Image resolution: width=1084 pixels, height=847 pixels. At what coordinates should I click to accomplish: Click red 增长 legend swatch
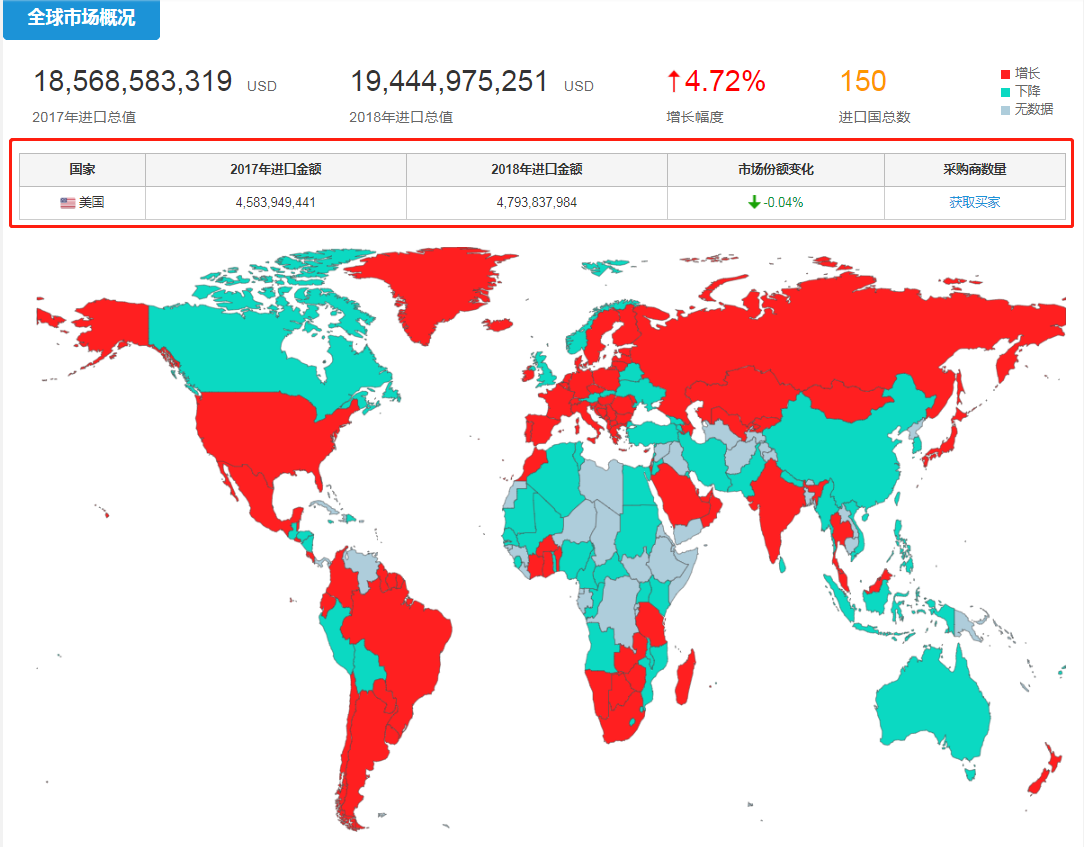(x=1005, y=74)
